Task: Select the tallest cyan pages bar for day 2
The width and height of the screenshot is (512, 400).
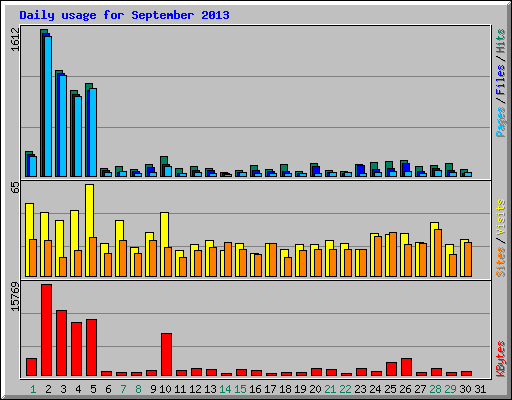Action: tap(48, 106)
